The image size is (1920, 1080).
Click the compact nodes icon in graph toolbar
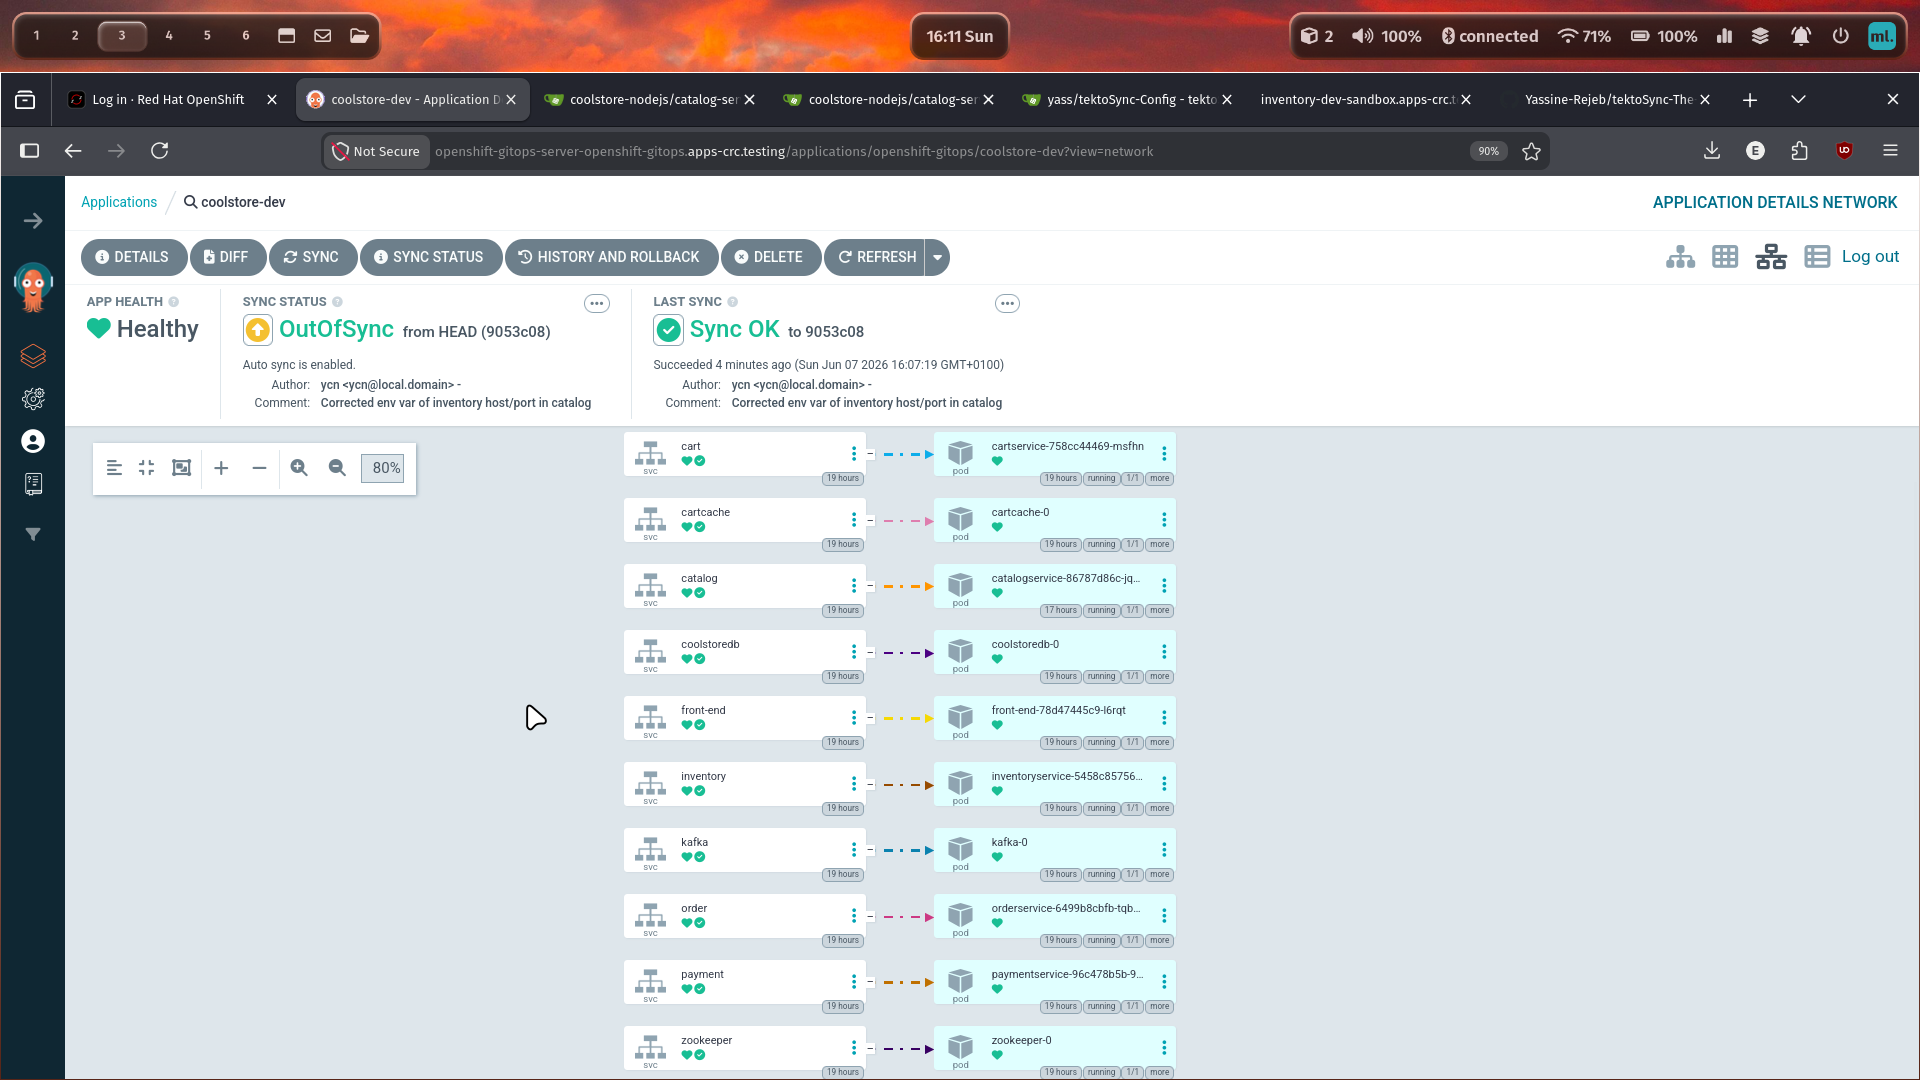pyautogui.click(x=147, y=468)
